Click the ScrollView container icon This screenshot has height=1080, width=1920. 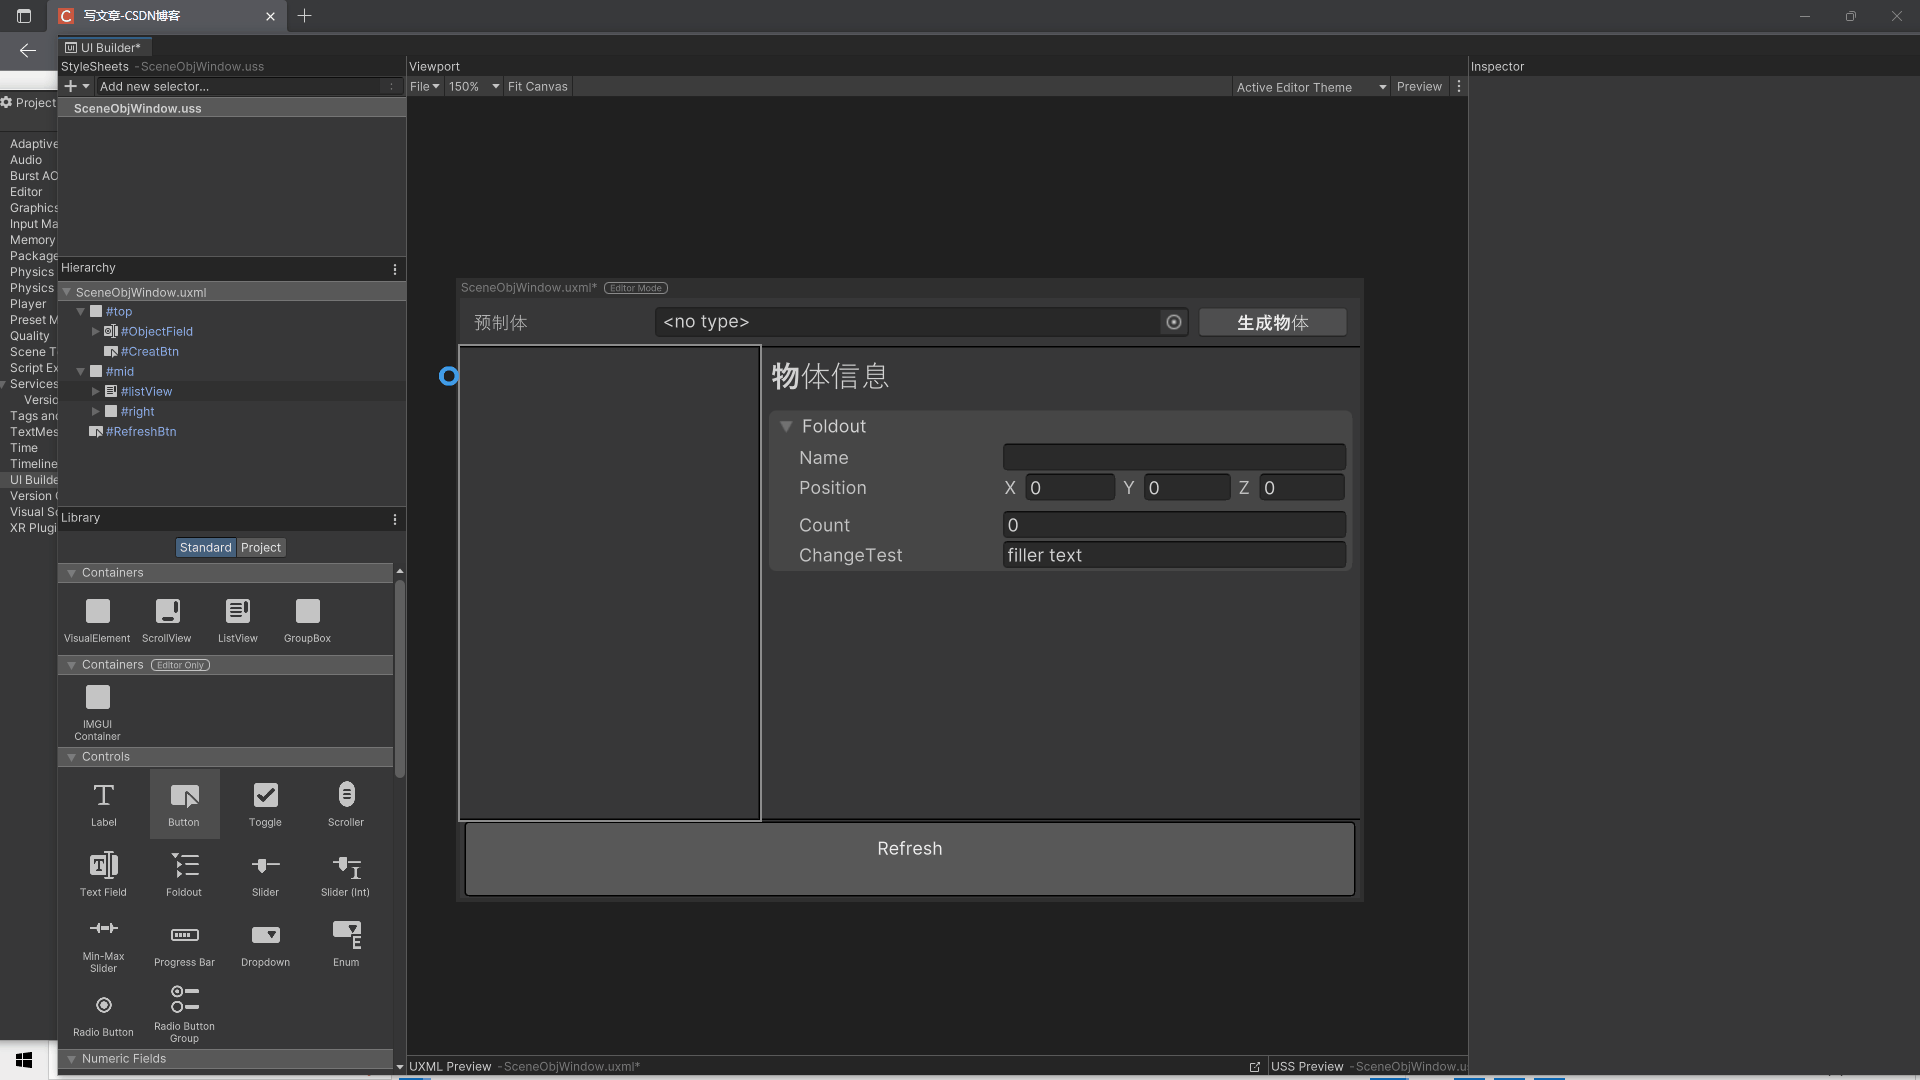tap(167, 612)
